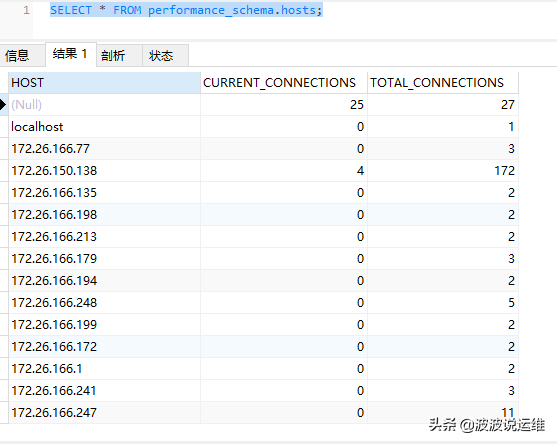557x444 pixels.
Task: Select the localhost host cell
Action: click(x=104, y=127)
